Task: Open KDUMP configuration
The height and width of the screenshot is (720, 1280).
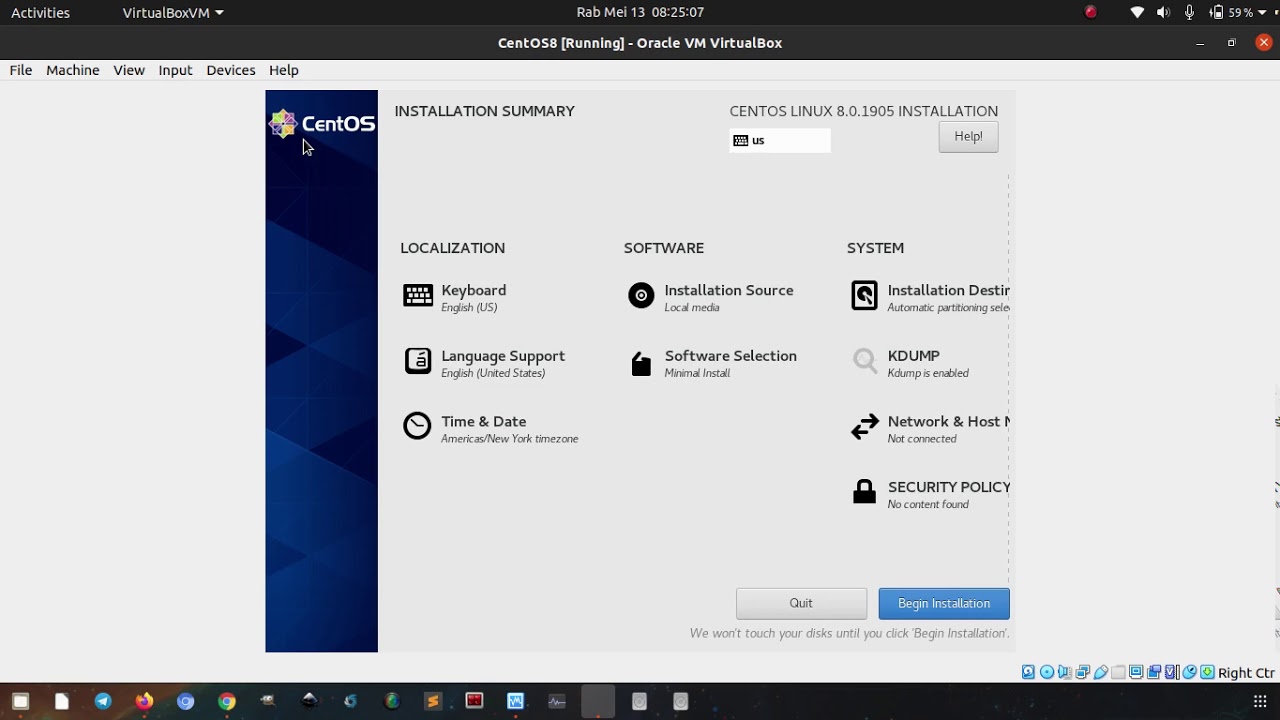Action: [910, 363]
